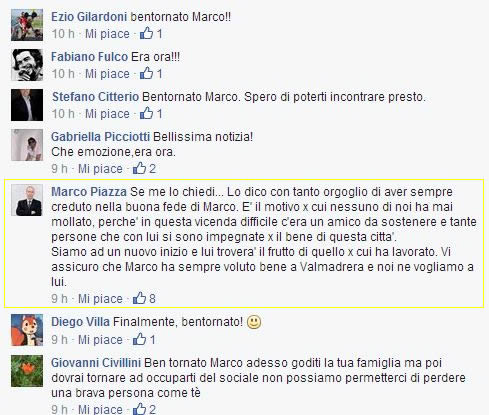Click thumbs-up icon on Ezio Gilardoni's comment
Screen dimensions: 489x415
146,33
